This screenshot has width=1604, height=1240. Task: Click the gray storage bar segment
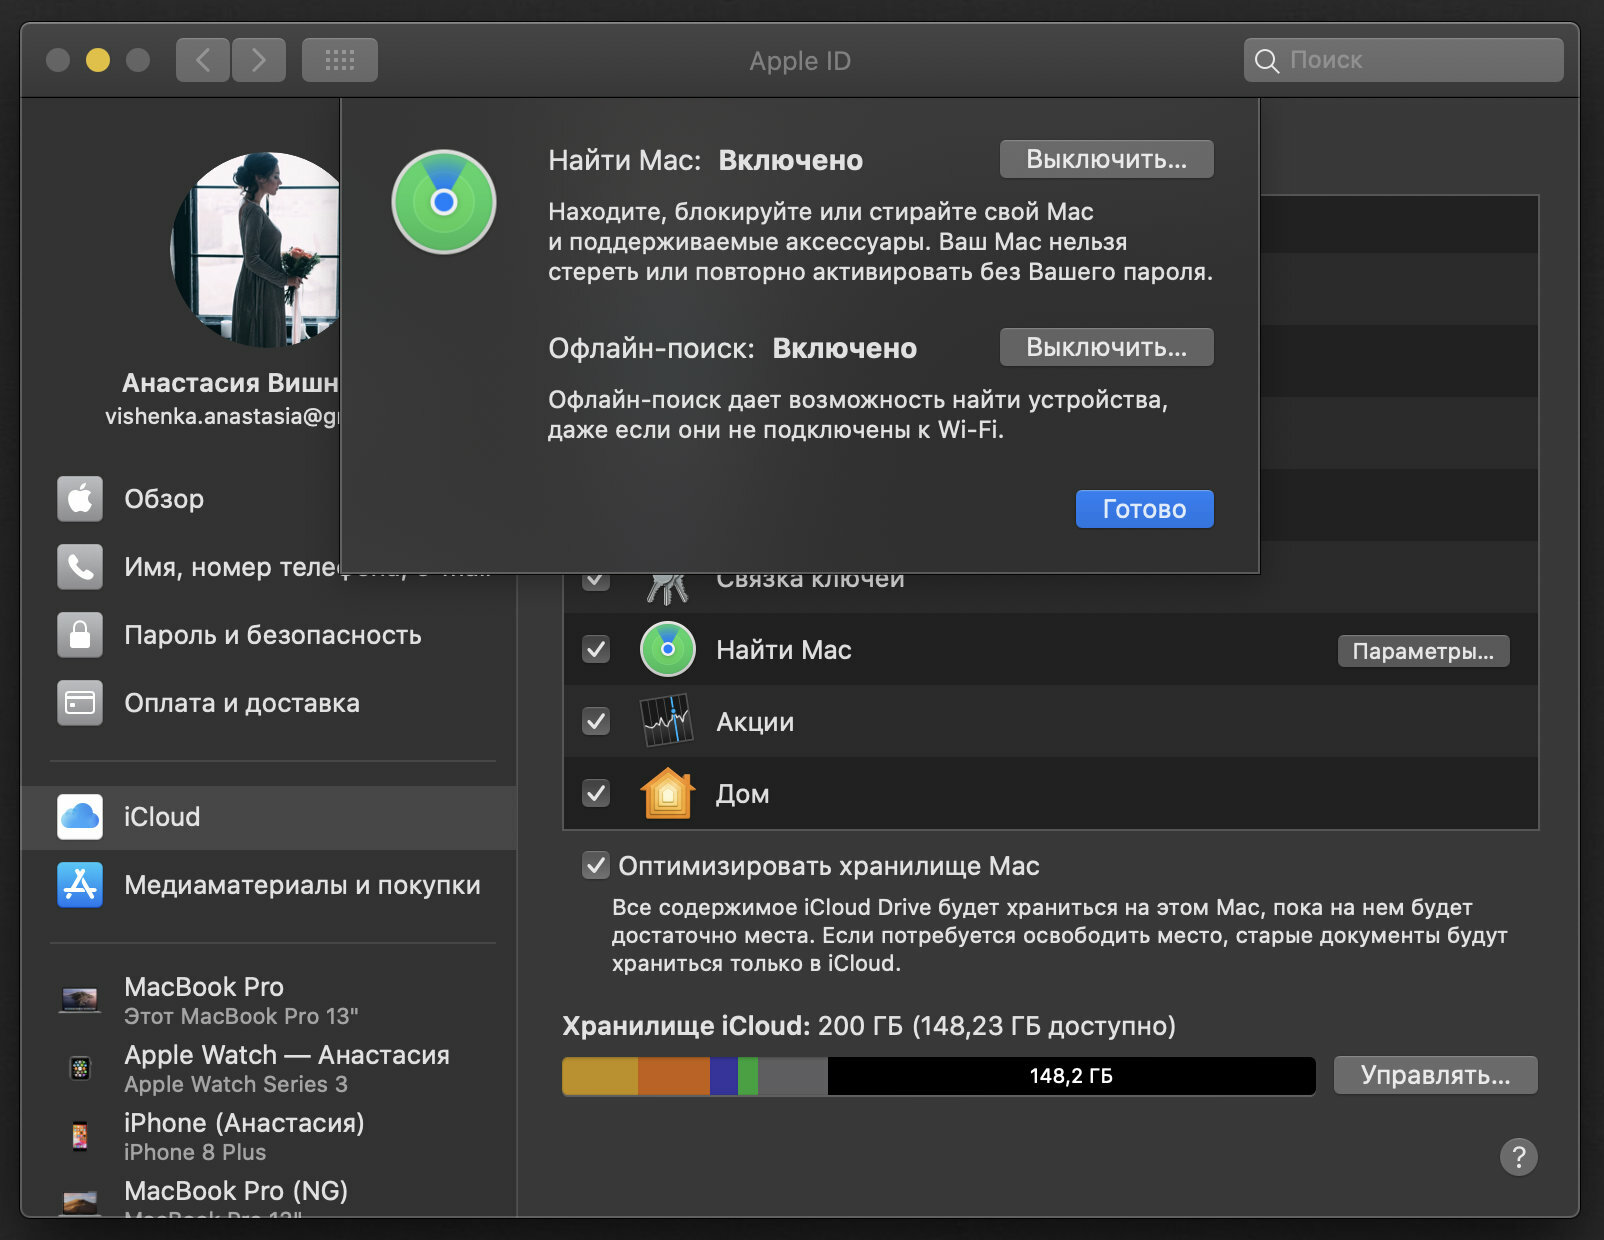[x=793, y=1076]
